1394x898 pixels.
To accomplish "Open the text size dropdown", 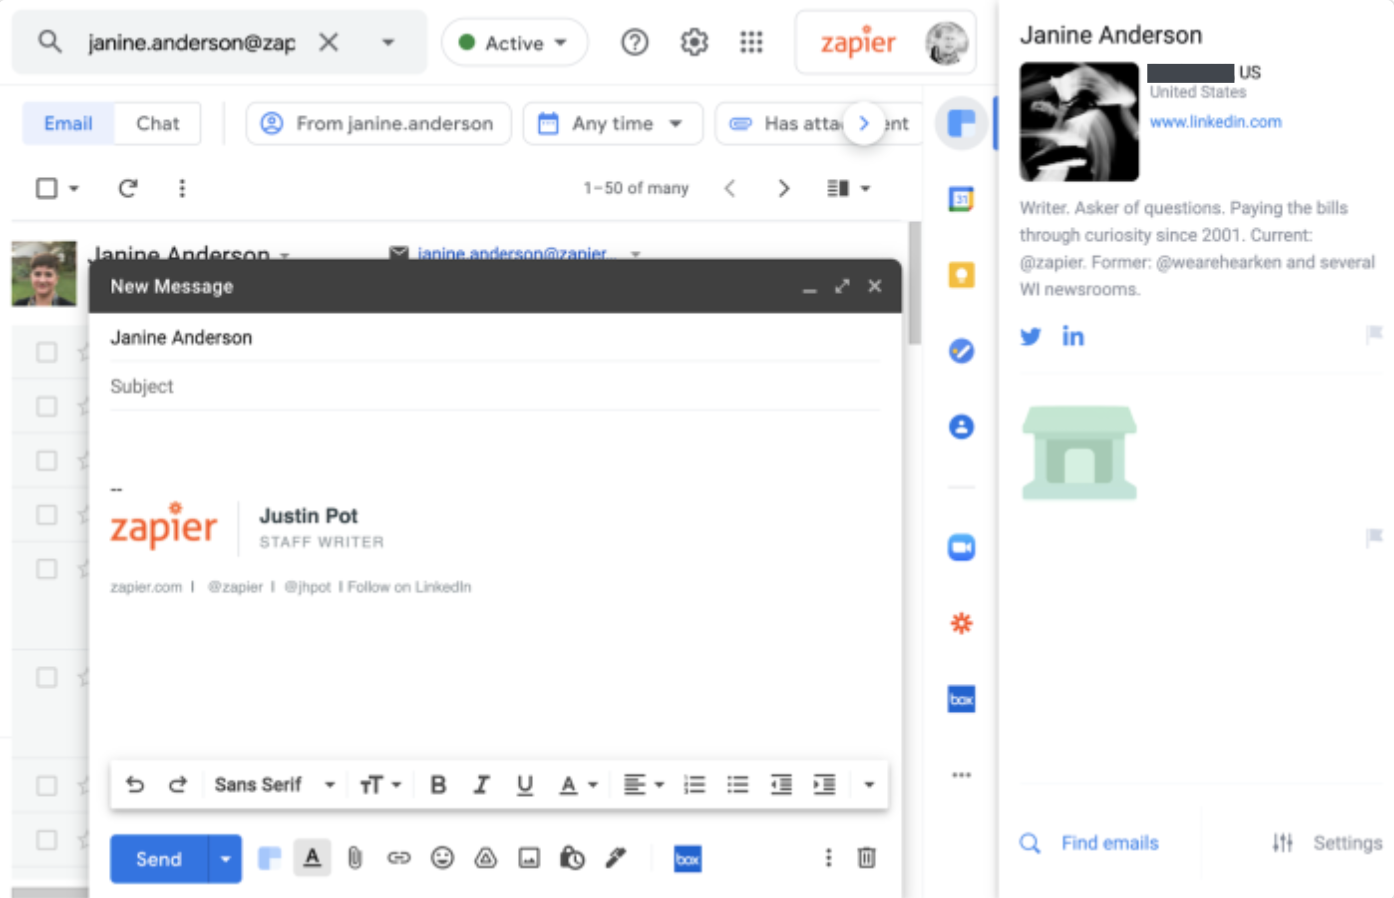I will point(380,785).
